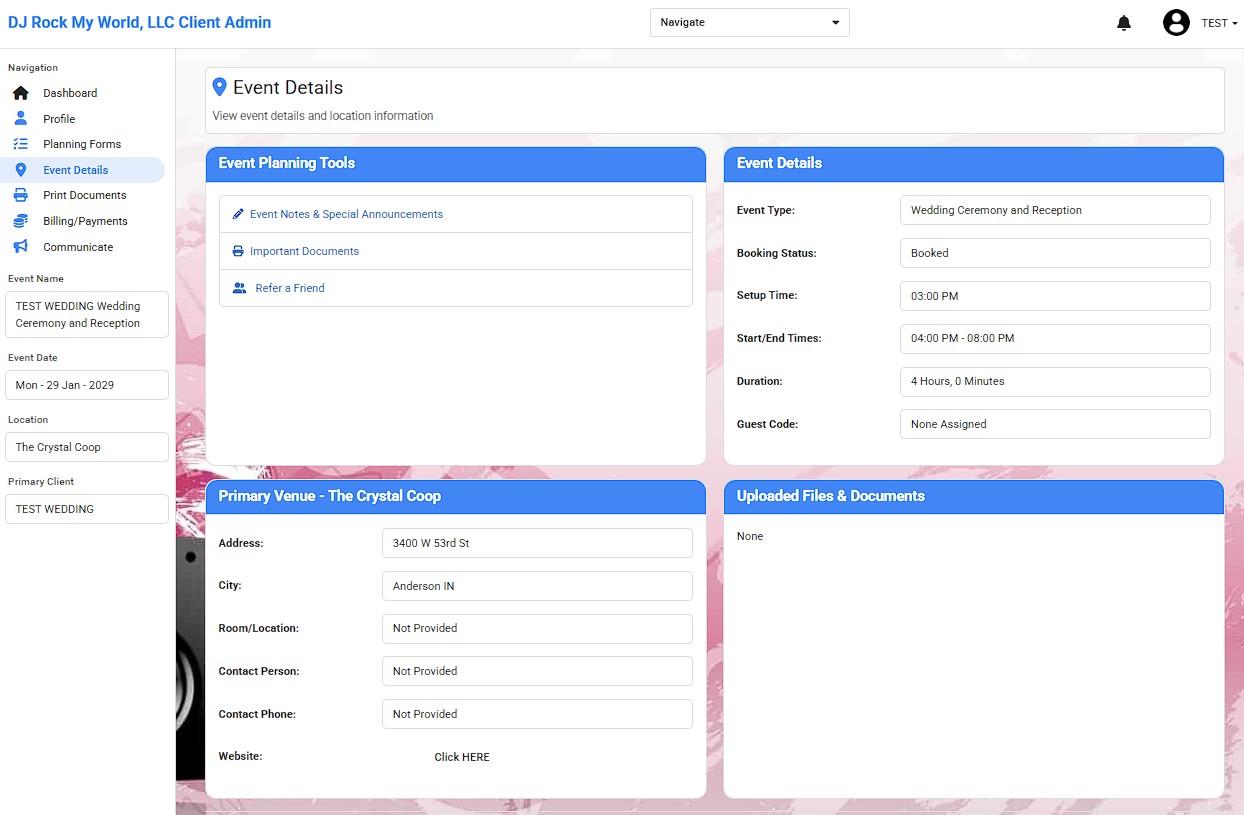Open Profile navigation item
The width and height of the screenshot is (1244, 815).
pyautogui.click(x=59, y=119)
